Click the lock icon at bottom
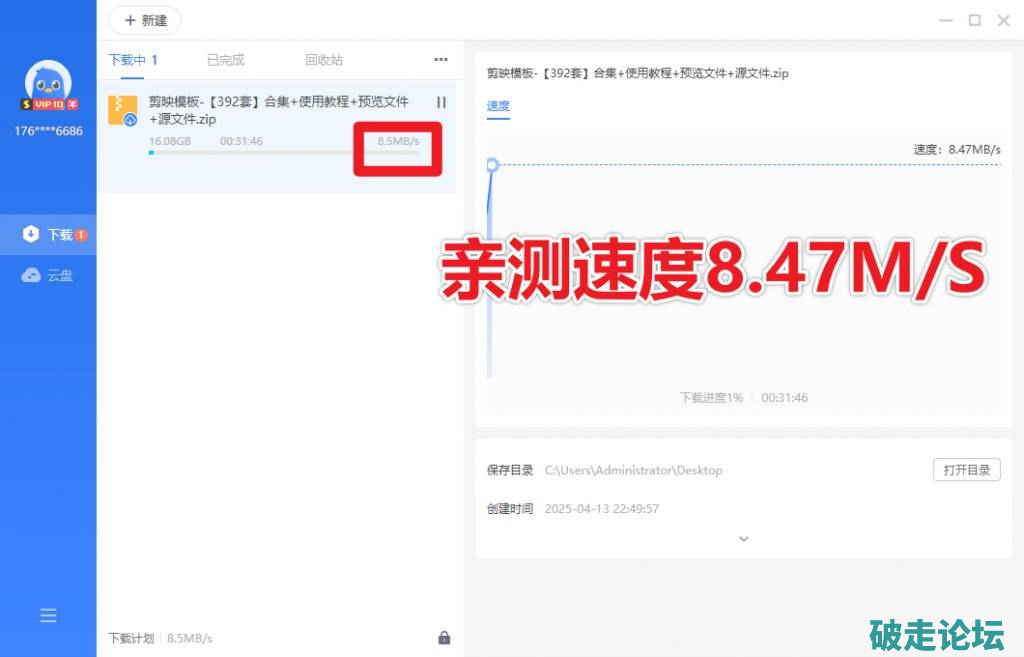Viewport: 1024px width, 657px height. [444, 638]
